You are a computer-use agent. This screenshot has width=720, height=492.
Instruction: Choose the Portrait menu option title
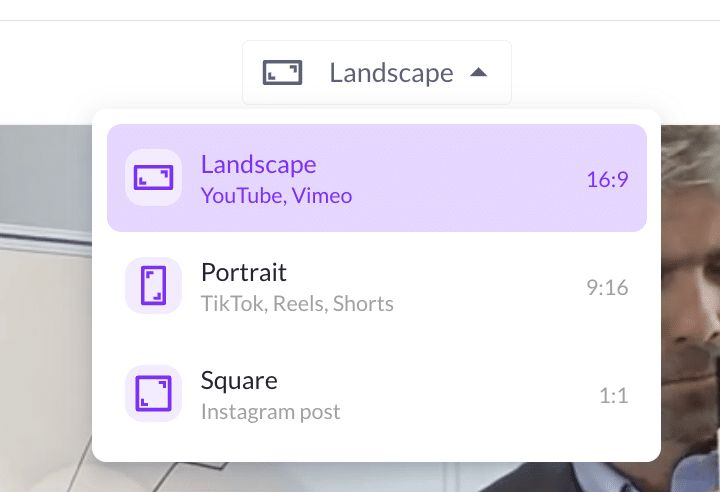tap(244, 272)
